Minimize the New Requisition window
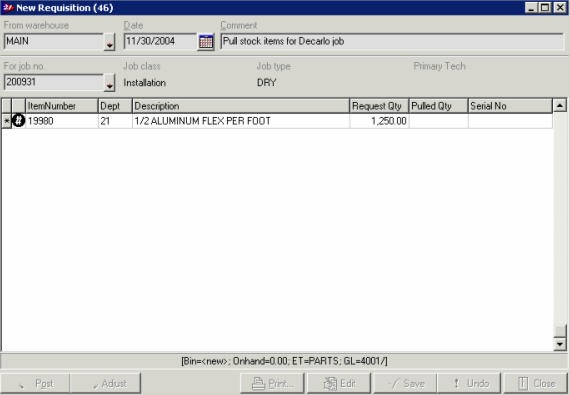 531,8
